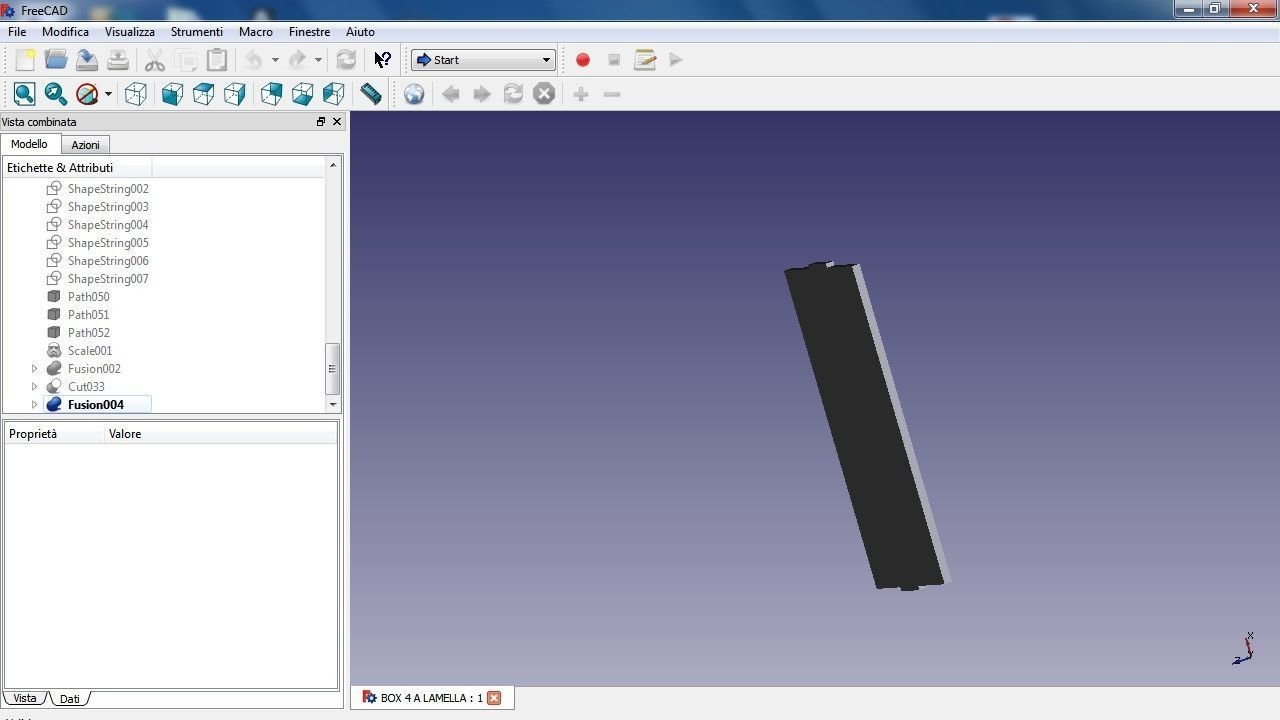Select Scale001 in the model tree
Image resolution: width=1280 pixels, height=720 pixels.
click(x=90, y=351)
